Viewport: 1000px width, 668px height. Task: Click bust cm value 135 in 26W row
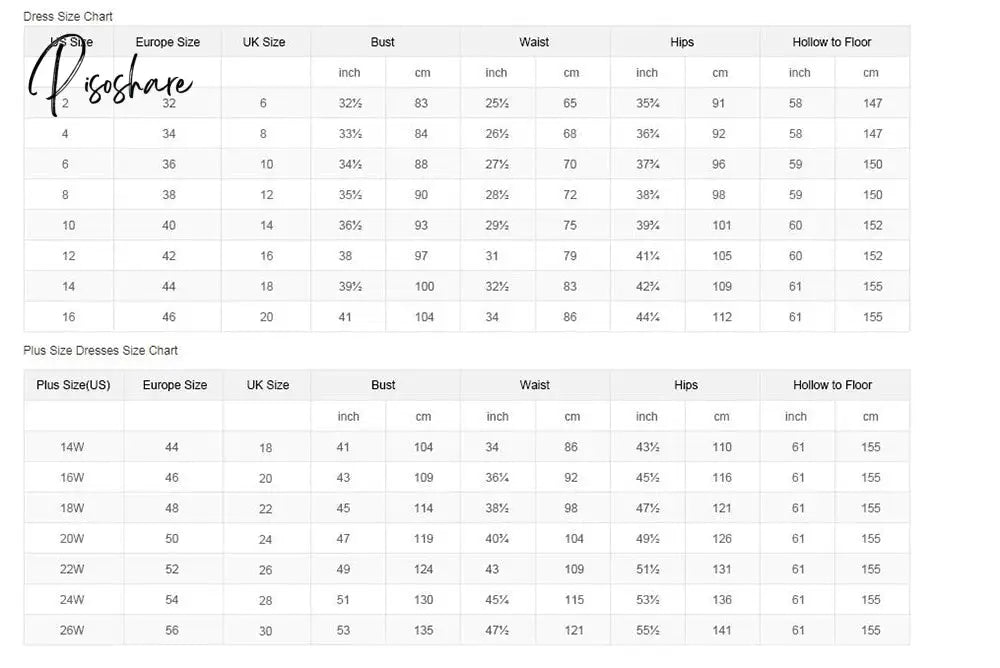click(x=423, y=630)
